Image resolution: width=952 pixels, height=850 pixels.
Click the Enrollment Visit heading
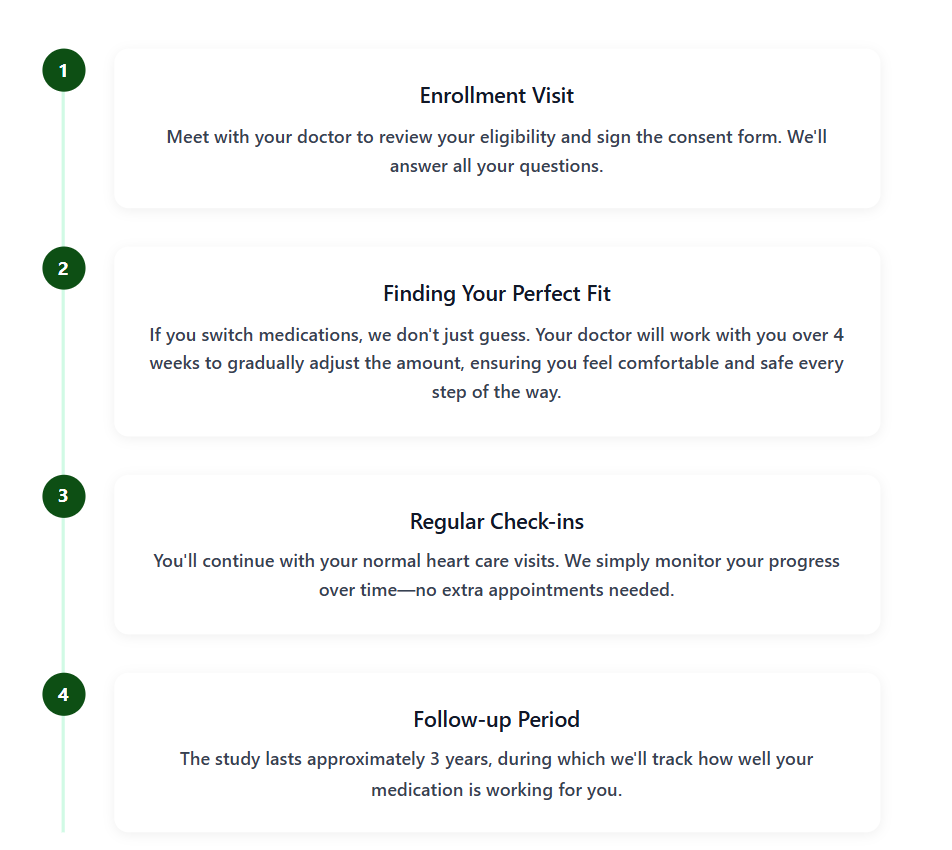497,96
